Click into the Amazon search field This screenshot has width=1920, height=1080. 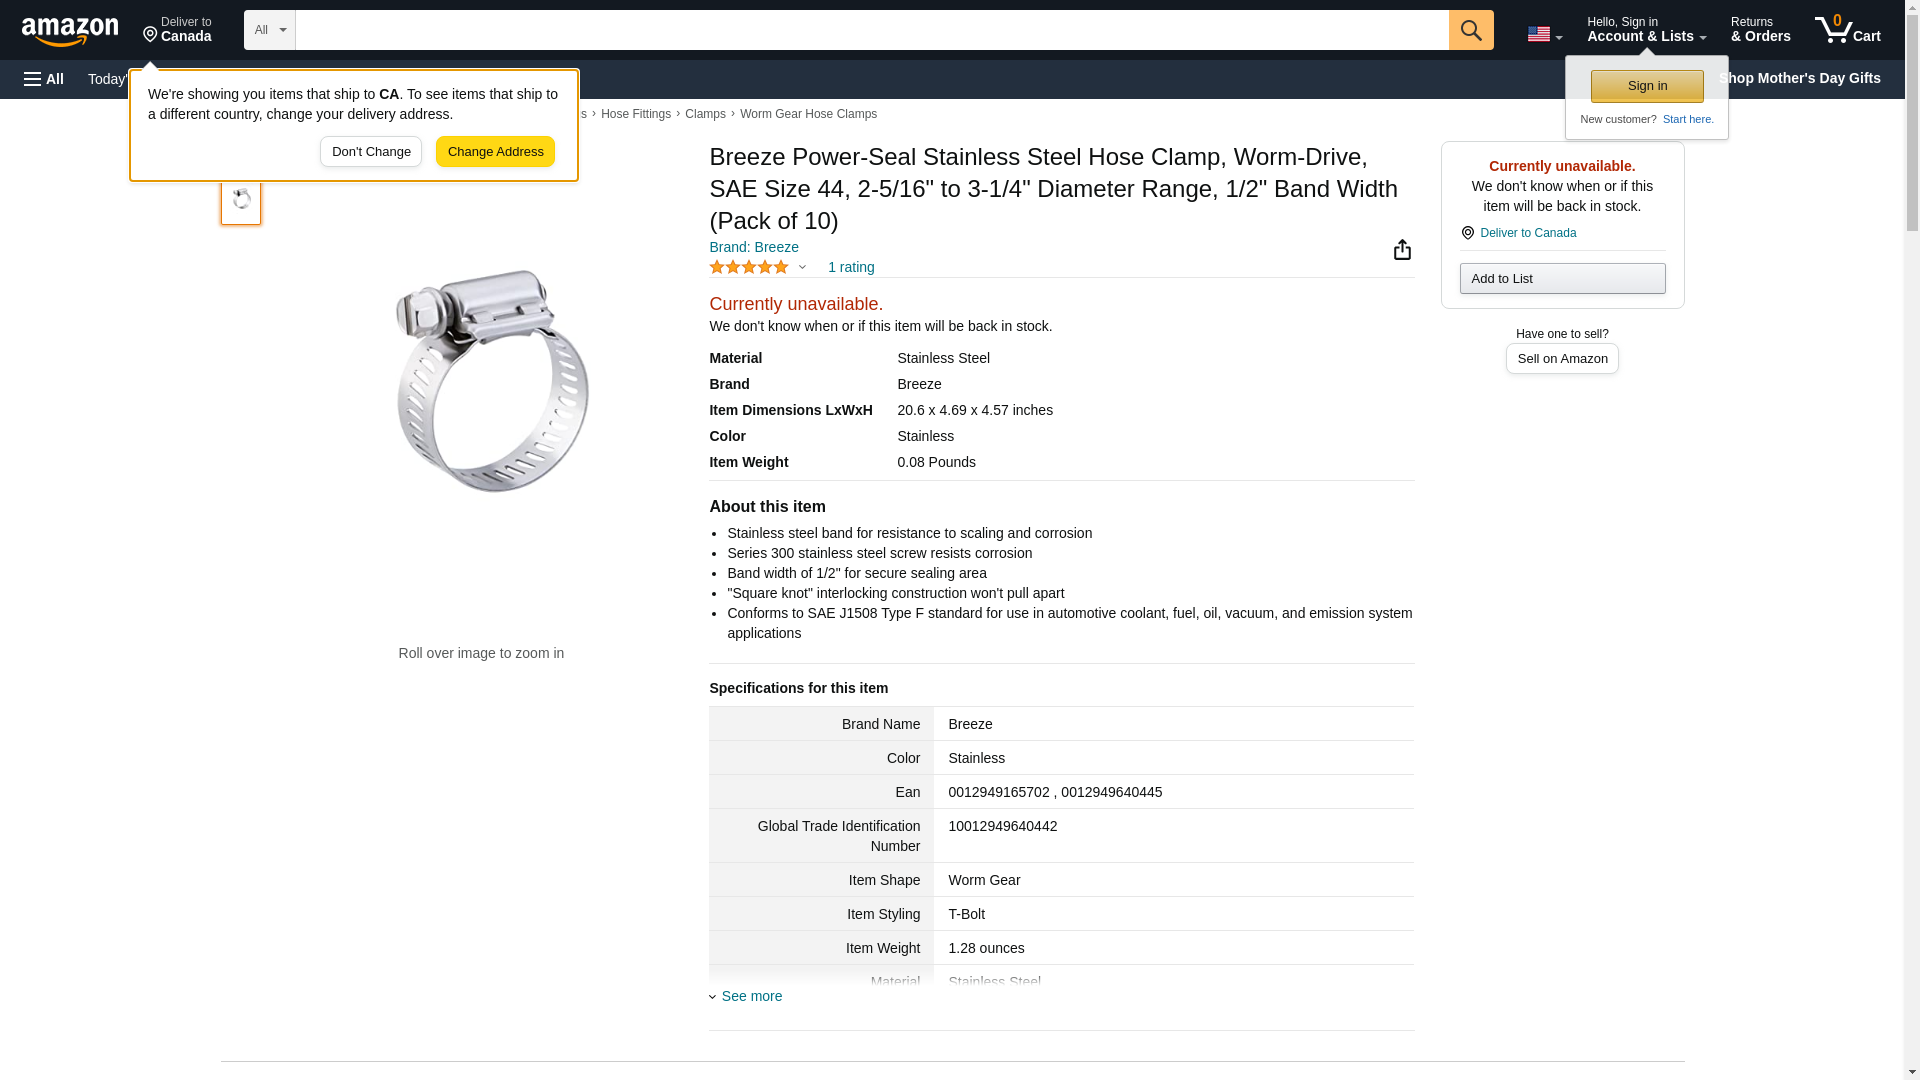click(x=871, y=30)
